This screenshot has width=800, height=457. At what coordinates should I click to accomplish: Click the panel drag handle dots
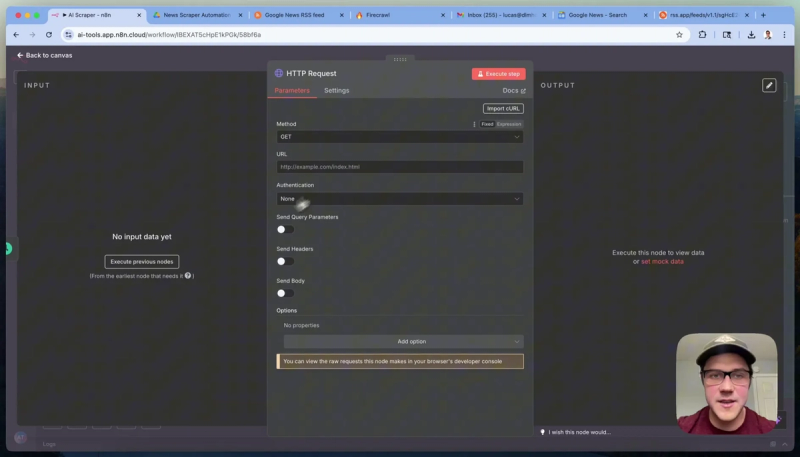[400, 59]
